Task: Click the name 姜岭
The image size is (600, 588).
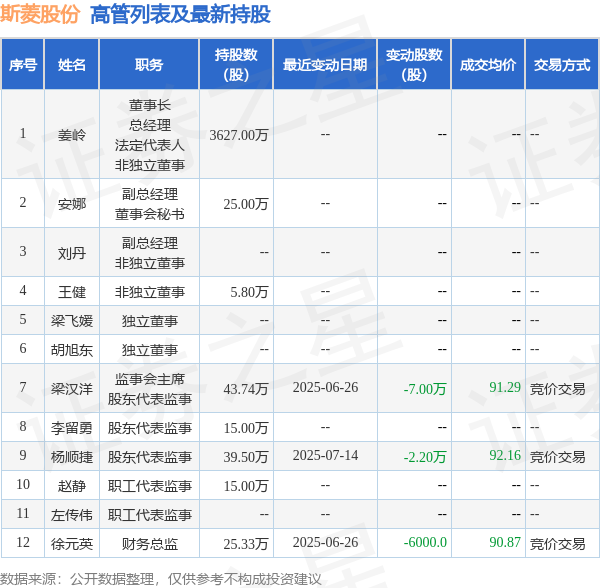Action: click(72, 135)
